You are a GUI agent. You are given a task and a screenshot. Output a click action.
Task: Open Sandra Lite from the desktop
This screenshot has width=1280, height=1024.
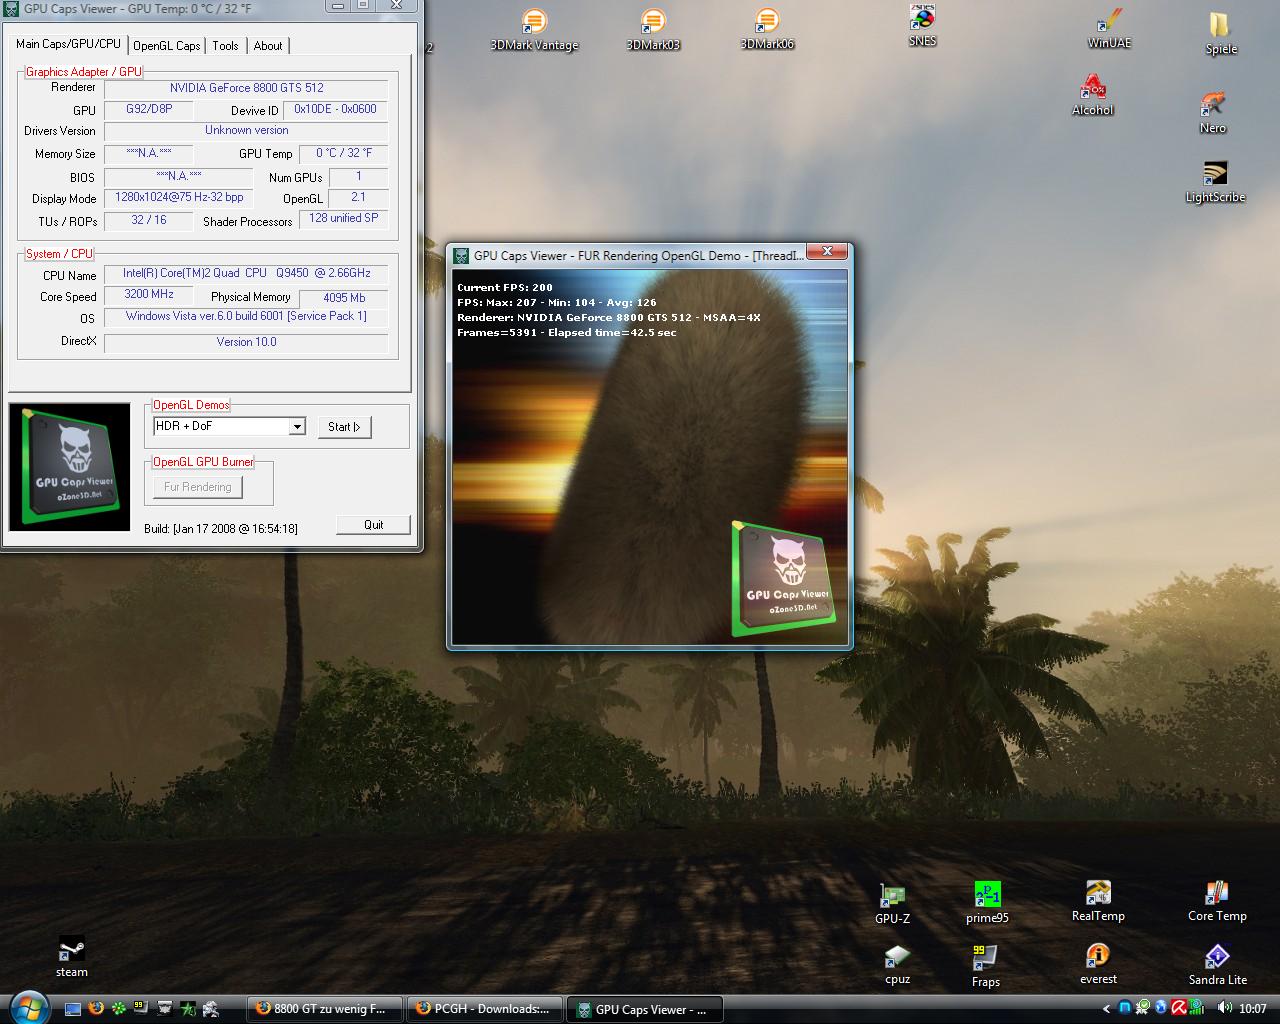coord(1217,965)
